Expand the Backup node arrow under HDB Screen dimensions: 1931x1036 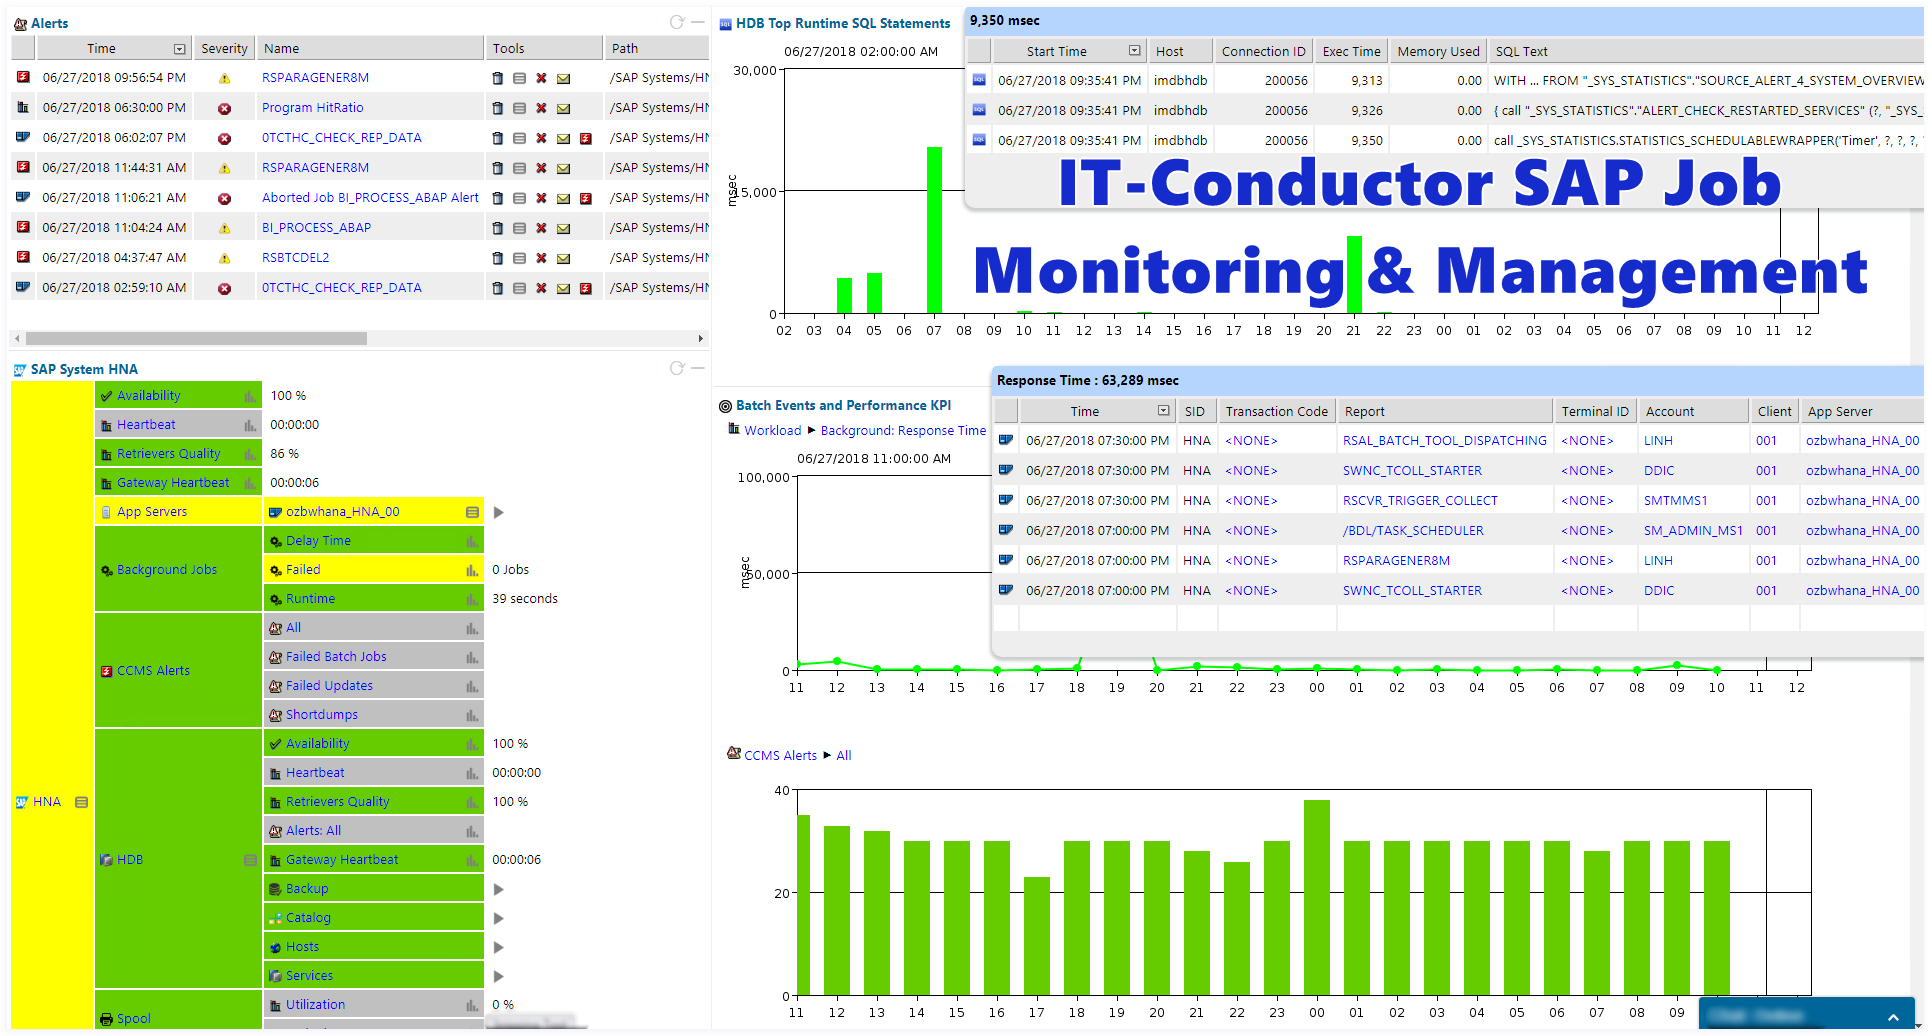coord(498,888)
